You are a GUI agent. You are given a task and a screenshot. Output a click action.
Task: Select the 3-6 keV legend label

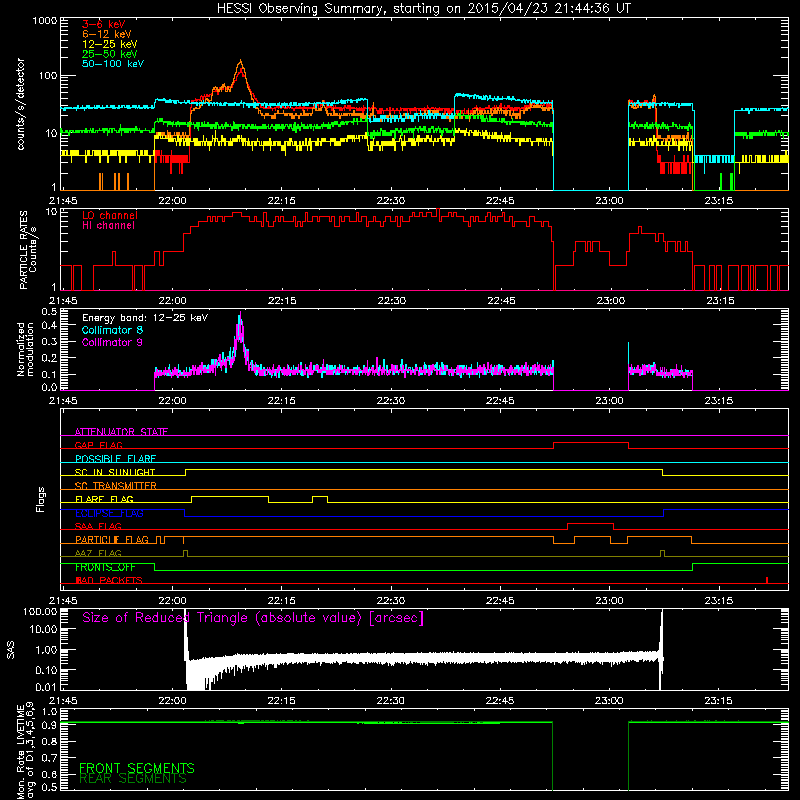(x=104, y=24)
